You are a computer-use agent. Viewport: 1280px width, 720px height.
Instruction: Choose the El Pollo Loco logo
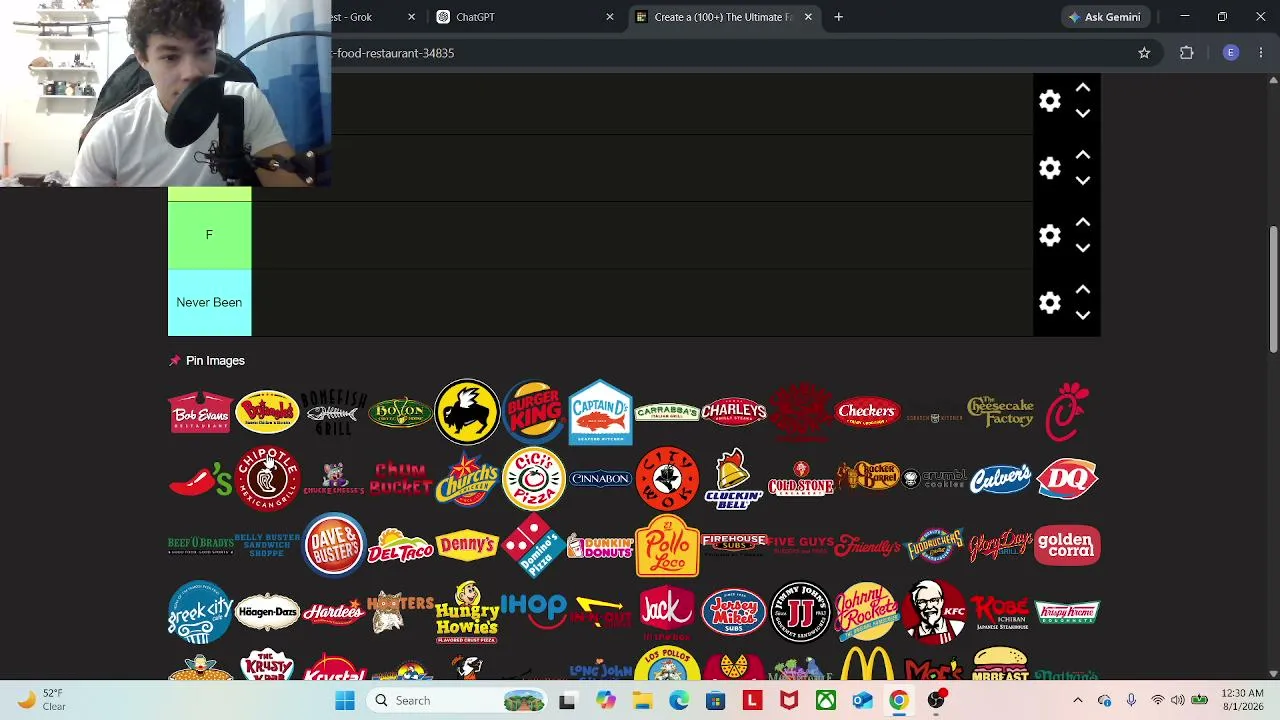point(667,545)
